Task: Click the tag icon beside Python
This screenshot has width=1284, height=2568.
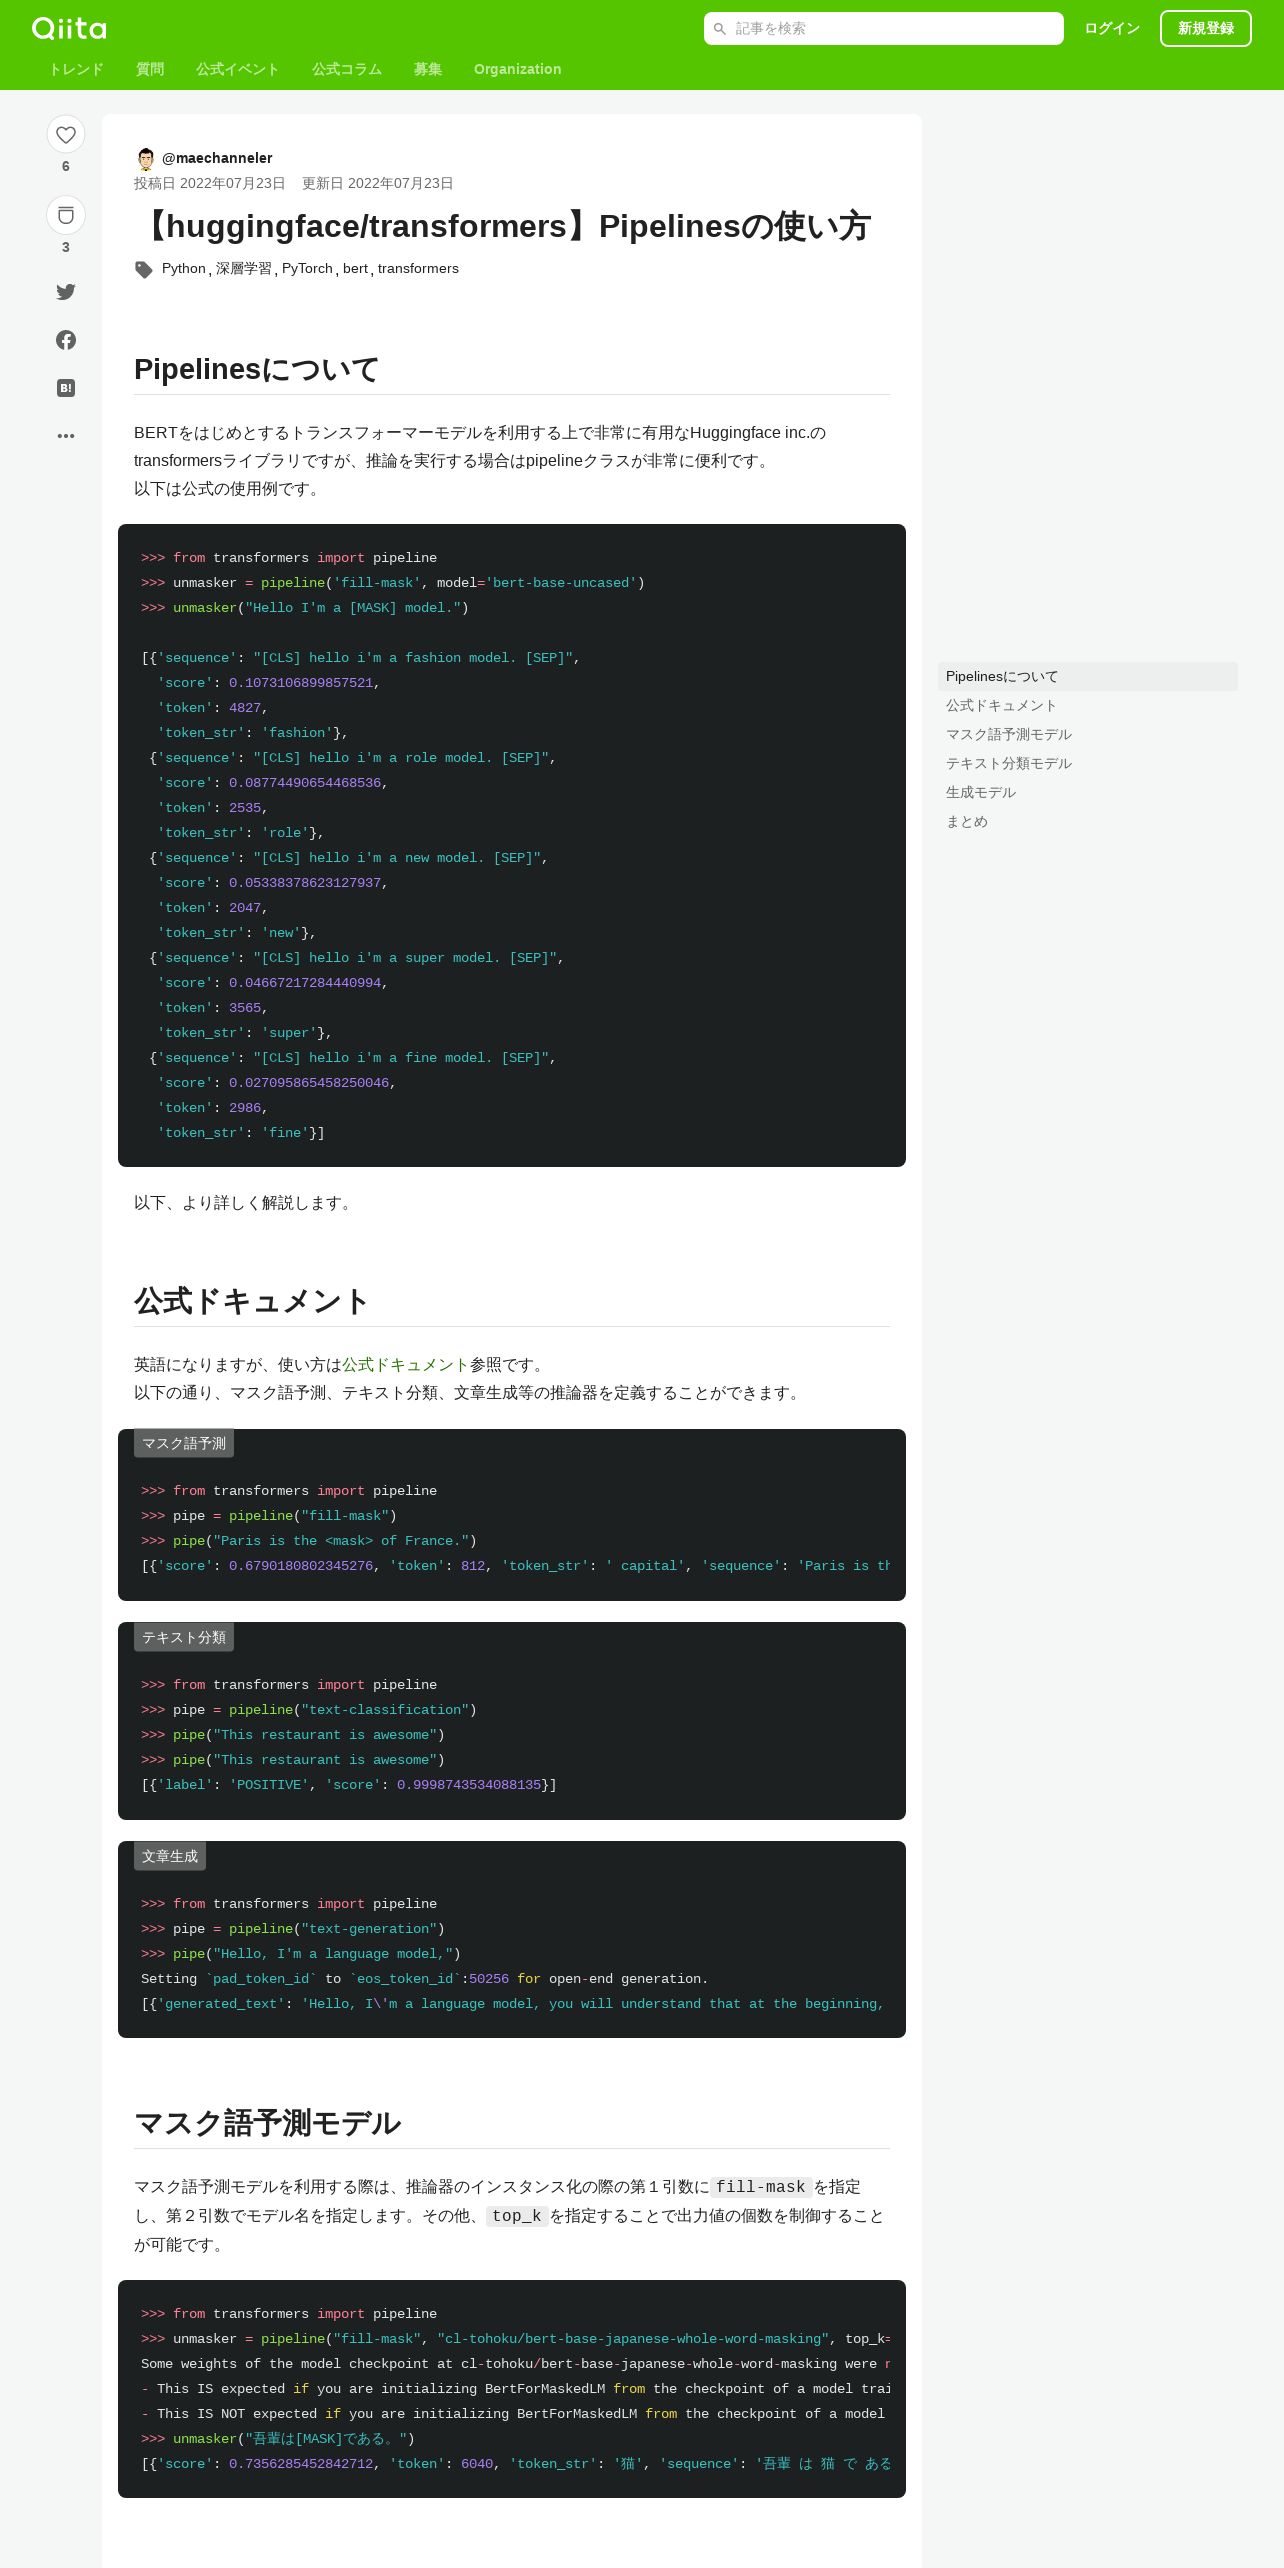Action: 144,269
